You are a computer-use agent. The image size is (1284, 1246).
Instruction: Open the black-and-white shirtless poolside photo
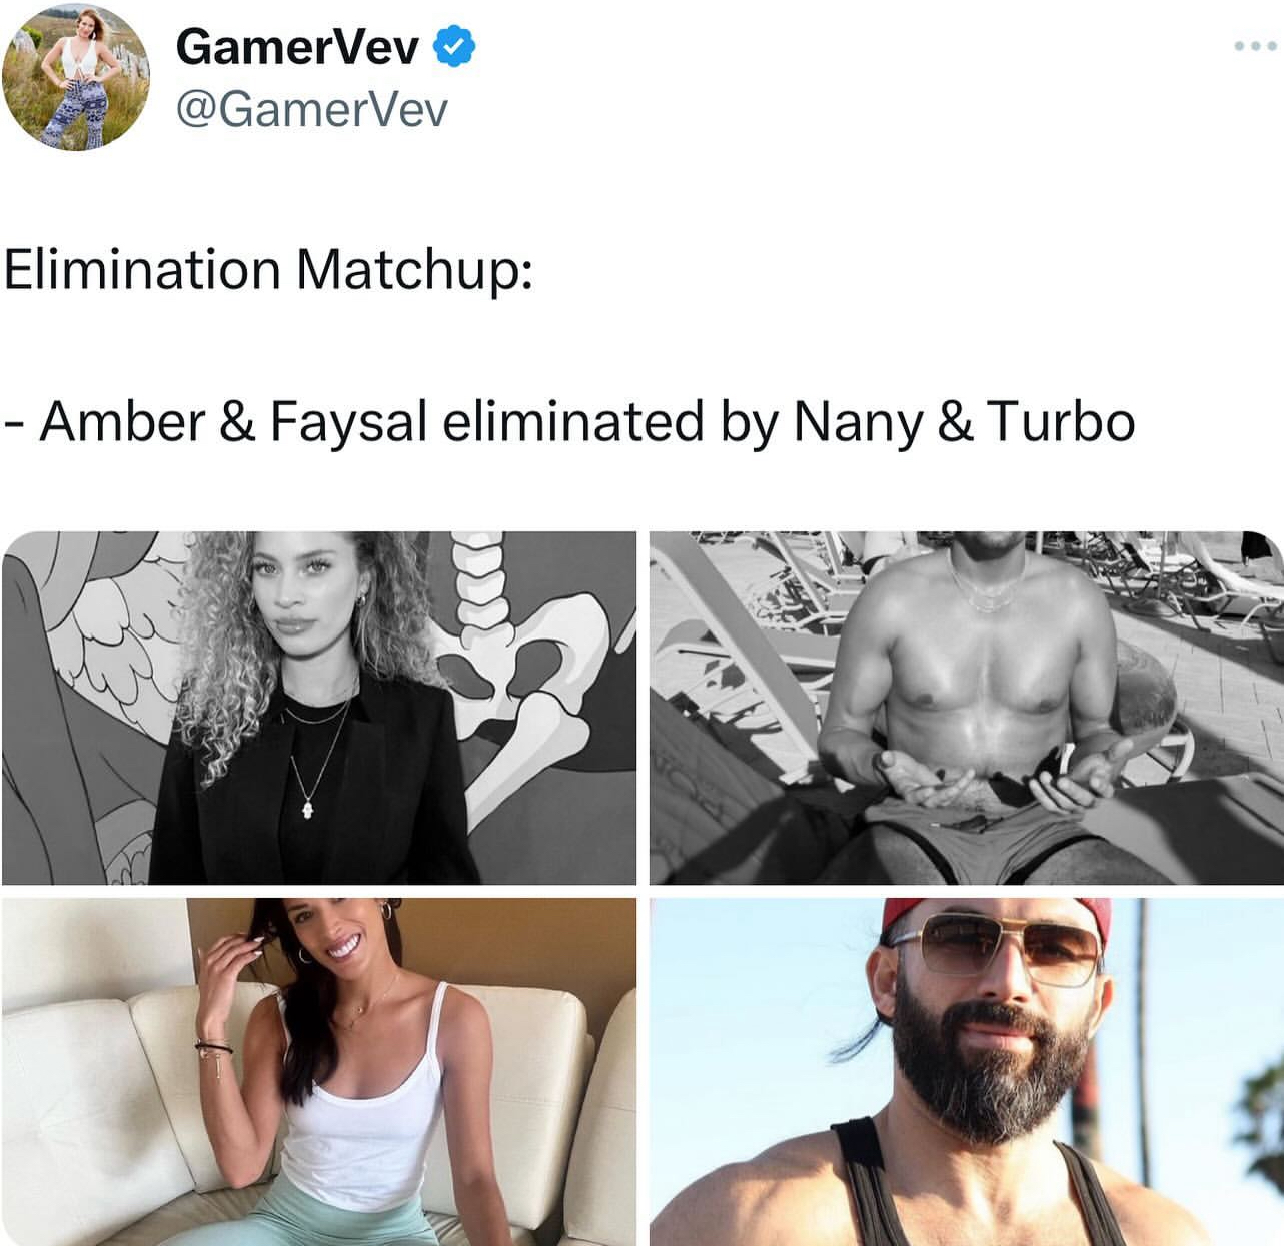pyautogui.click(x=967, y=708)
